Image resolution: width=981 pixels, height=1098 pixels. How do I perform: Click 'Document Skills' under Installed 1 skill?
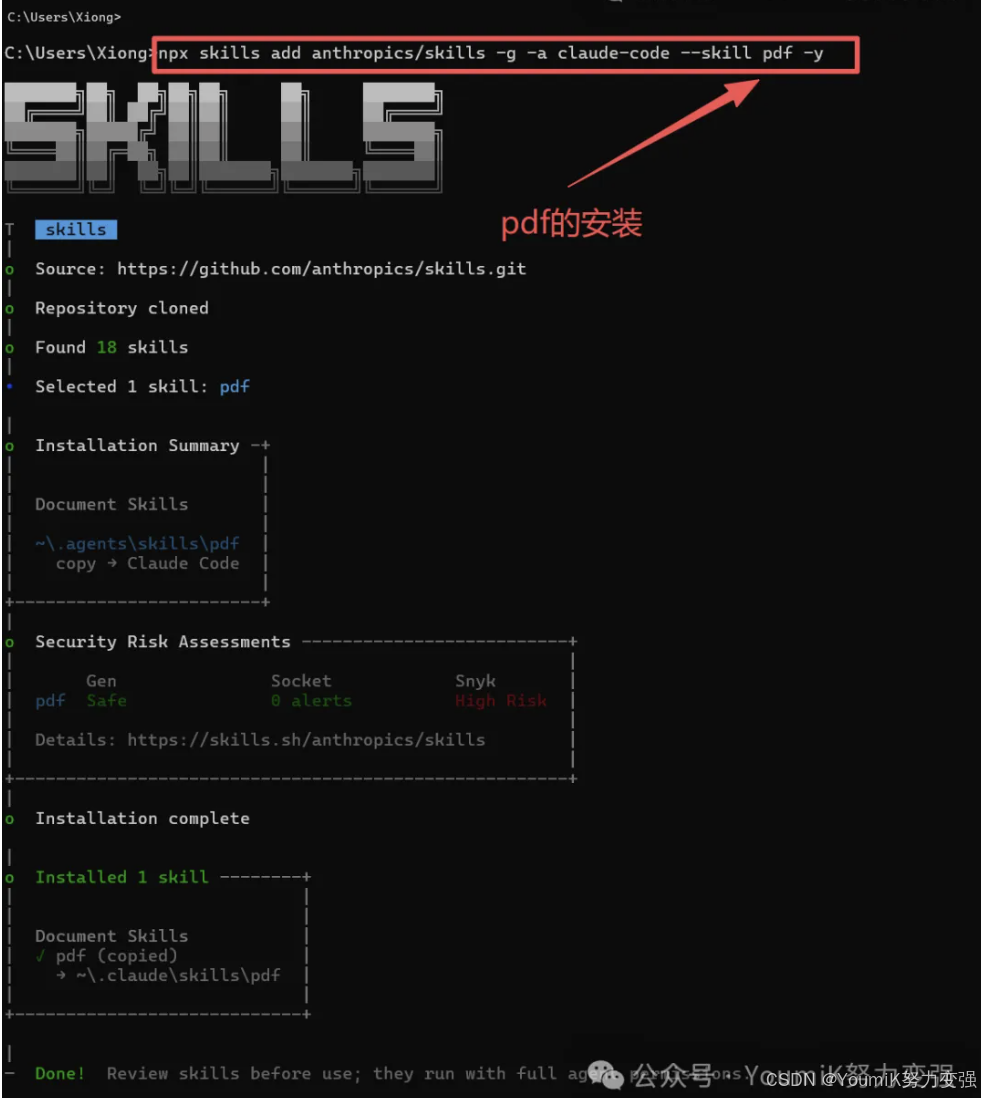click(x=111, y=936)
